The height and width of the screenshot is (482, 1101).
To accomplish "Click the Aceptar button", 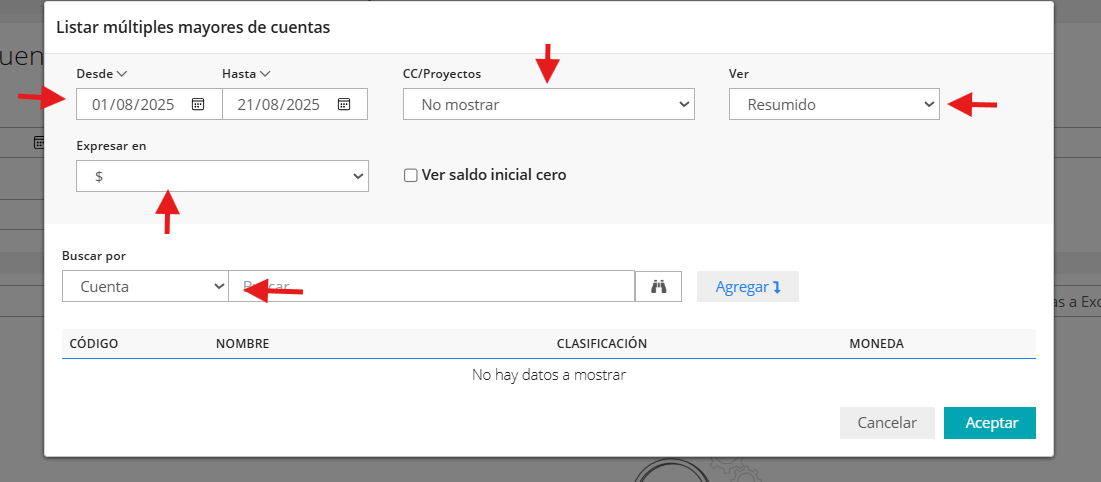I will point(989,422).
